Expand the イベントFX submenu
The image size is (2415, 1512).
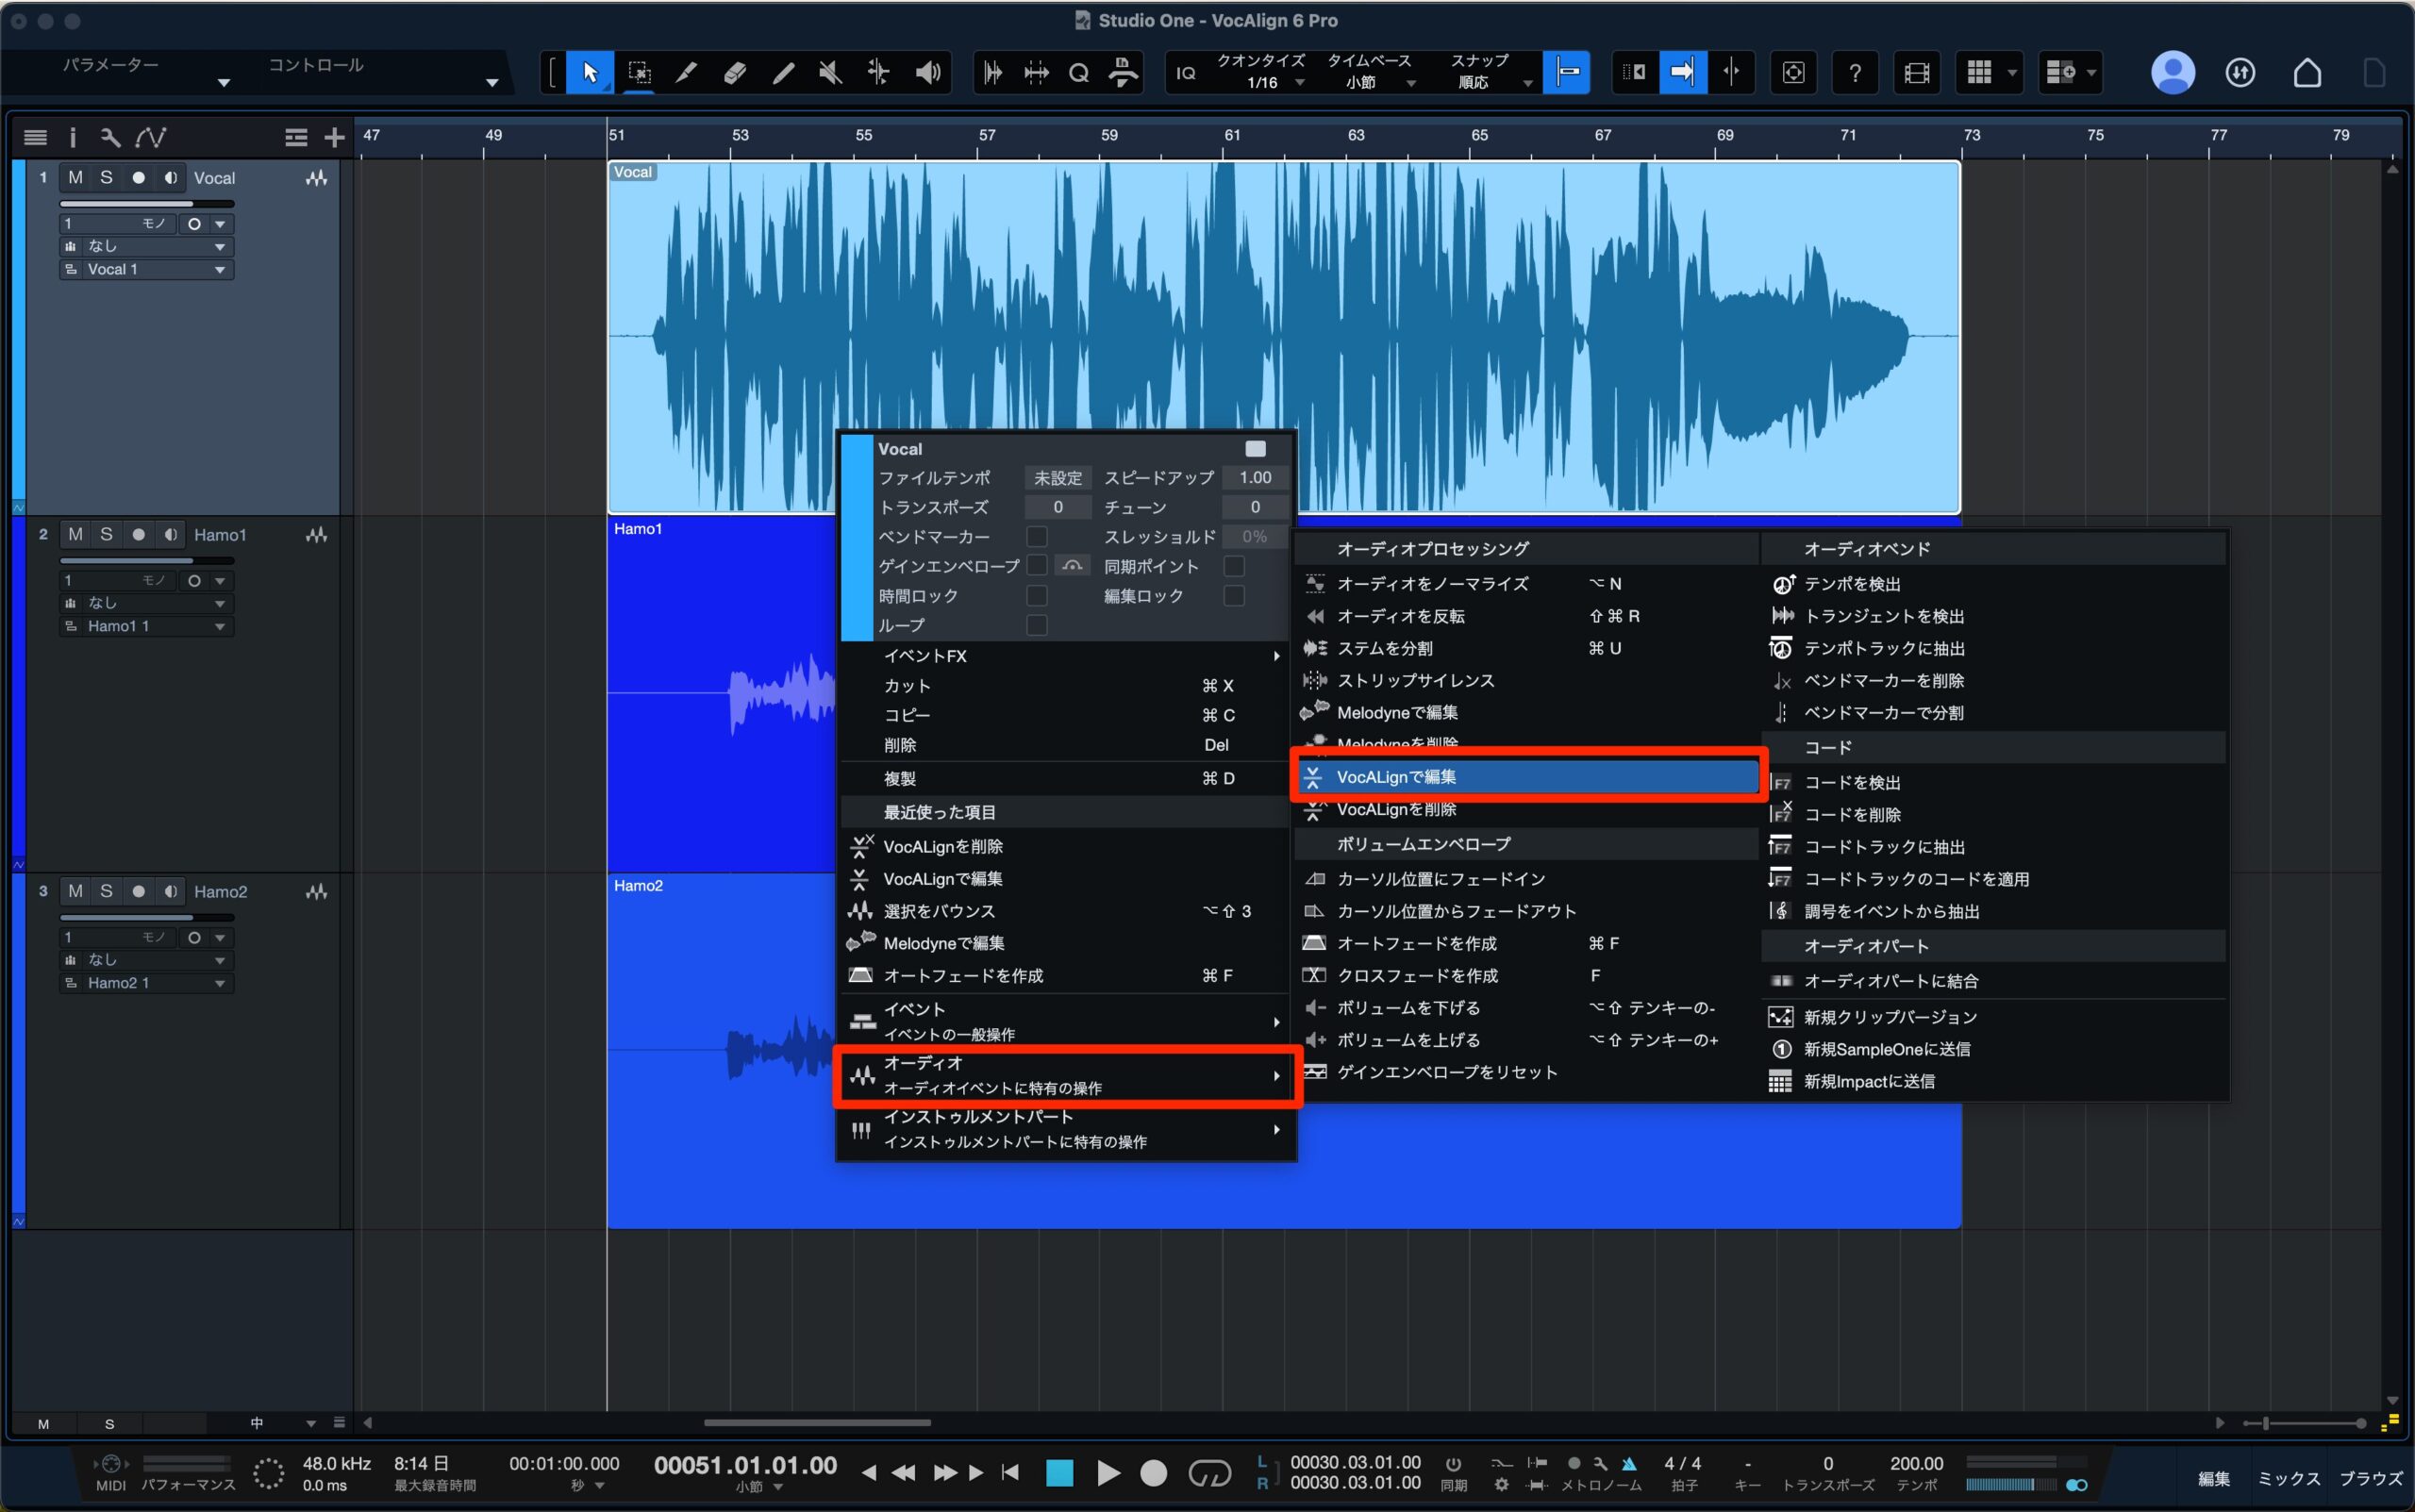[x=1065, y=656]
